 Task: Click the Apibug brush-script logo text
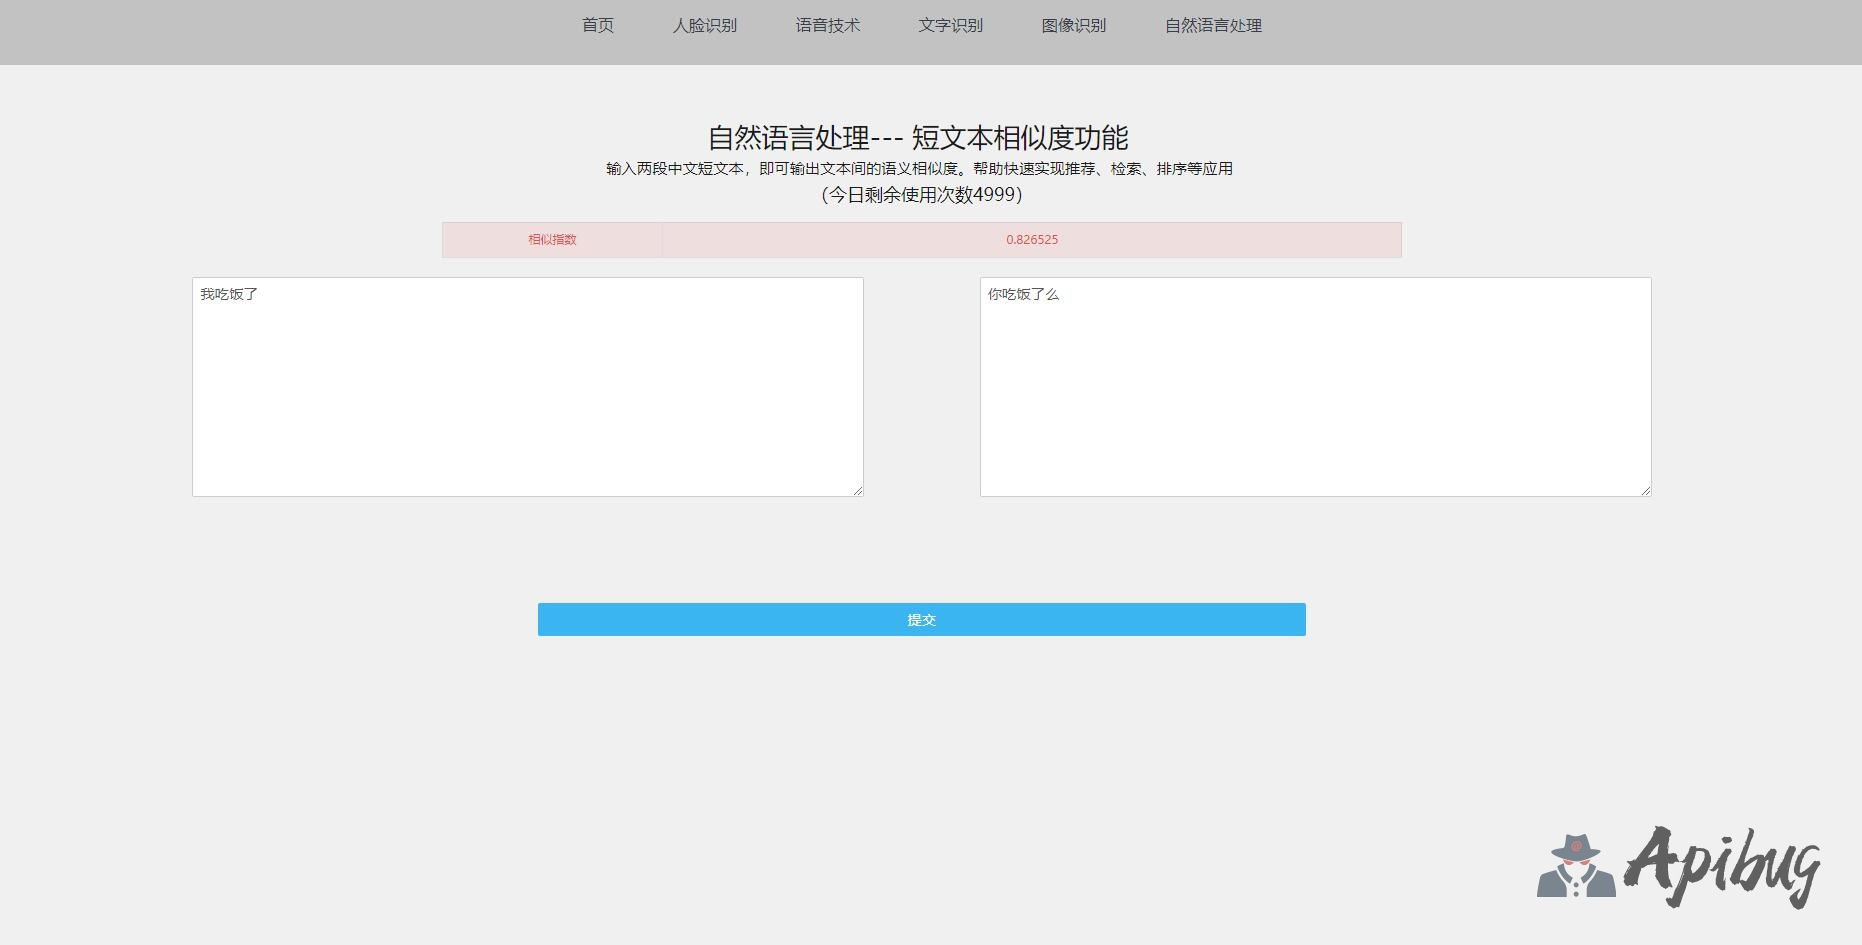pos(1722,865)
